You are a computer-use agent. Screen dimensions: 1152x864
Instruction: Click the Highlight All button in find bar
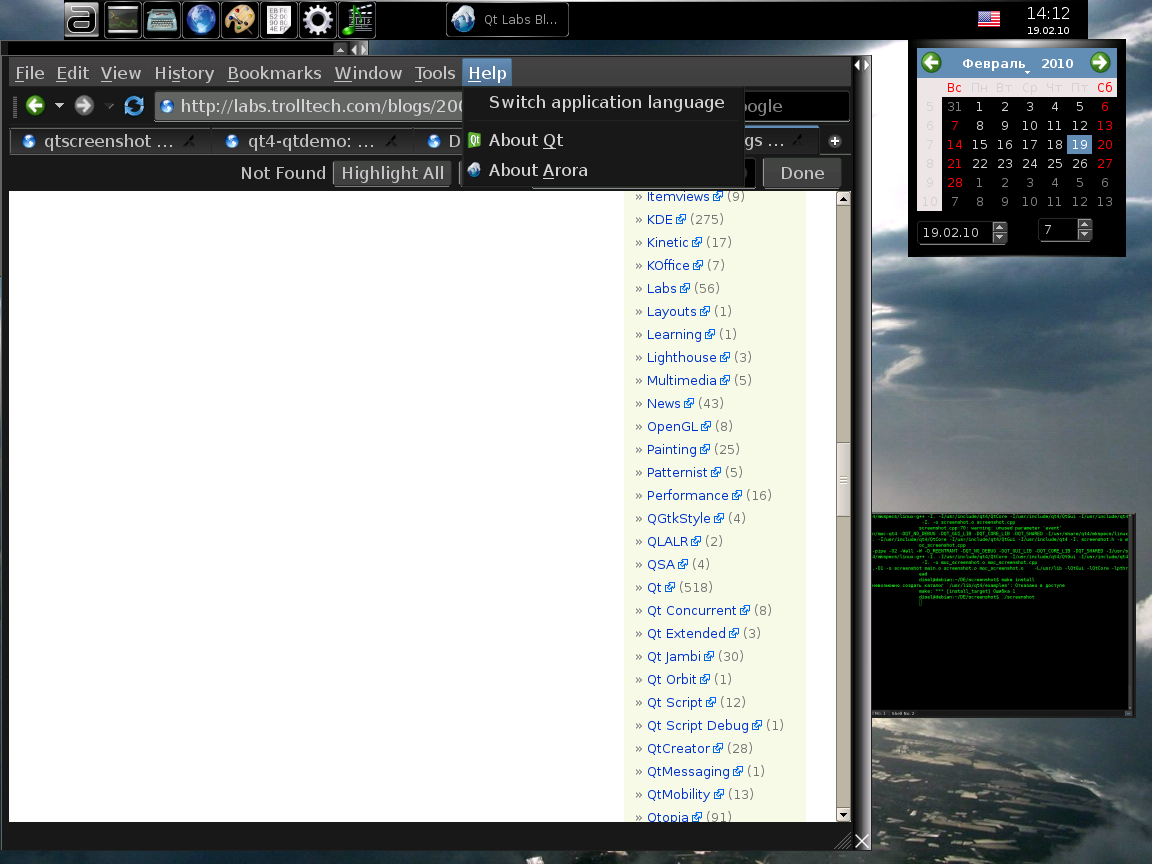point(392,173)
